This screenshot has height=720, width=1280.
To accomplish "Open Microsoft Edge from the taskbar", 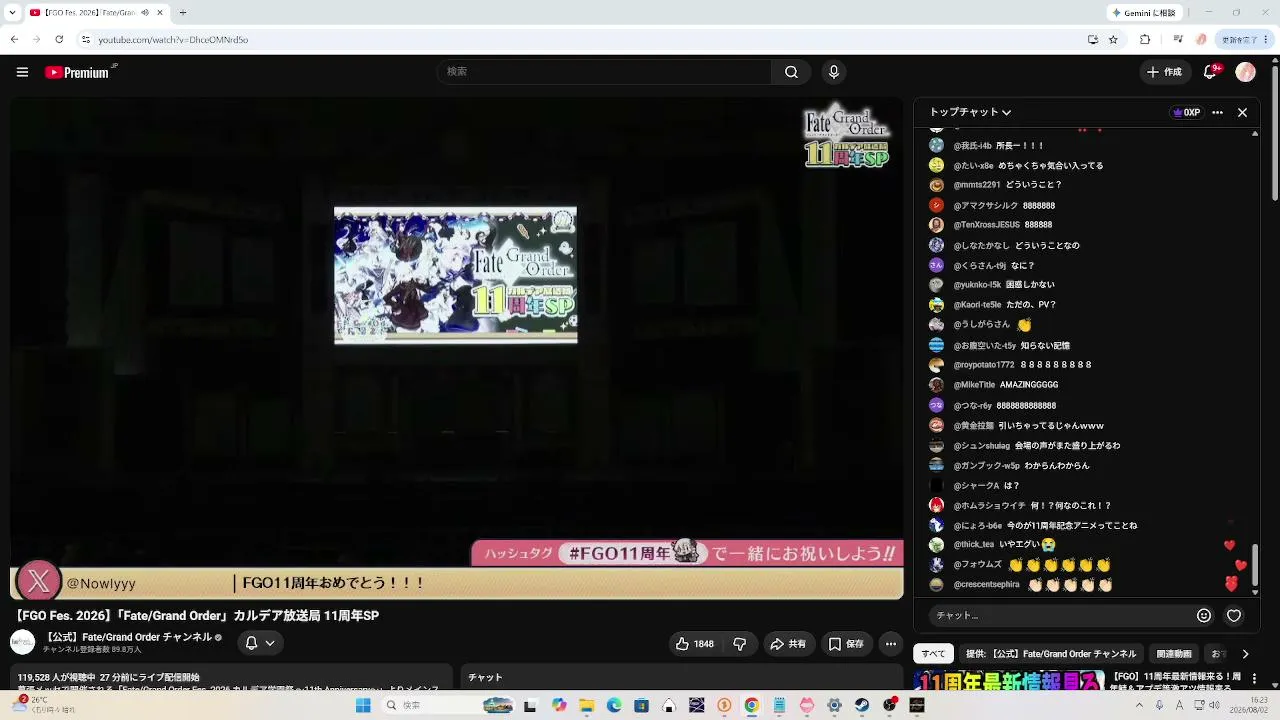I will tap(614, 705).
